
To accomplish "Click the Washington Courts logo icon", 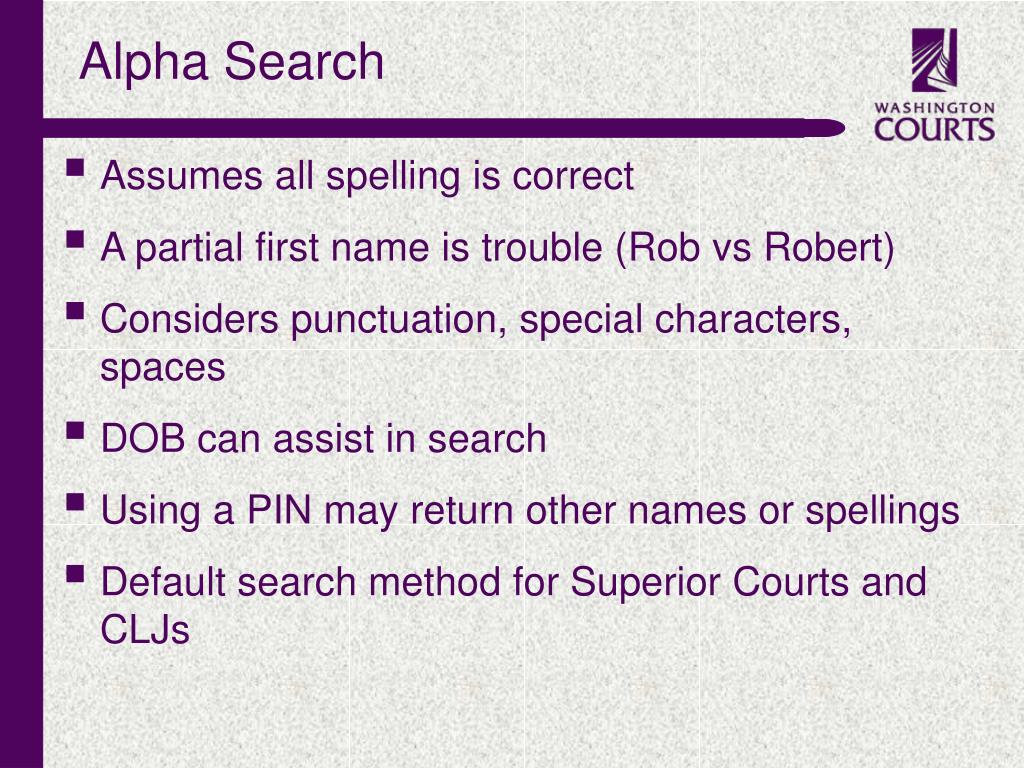I will [934, 60].
